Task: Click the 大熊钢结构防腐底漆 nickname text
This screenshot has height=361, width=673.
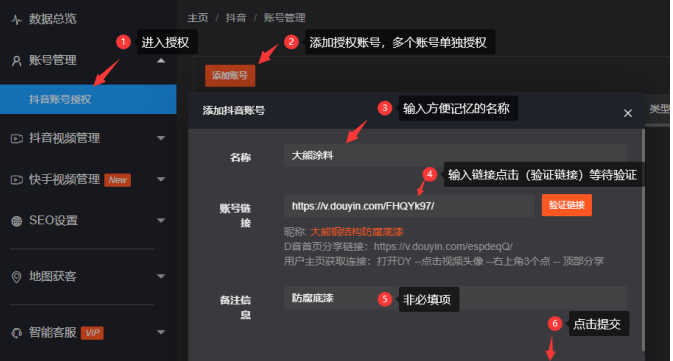Action: pyautogui.click(x=356, y=232)
